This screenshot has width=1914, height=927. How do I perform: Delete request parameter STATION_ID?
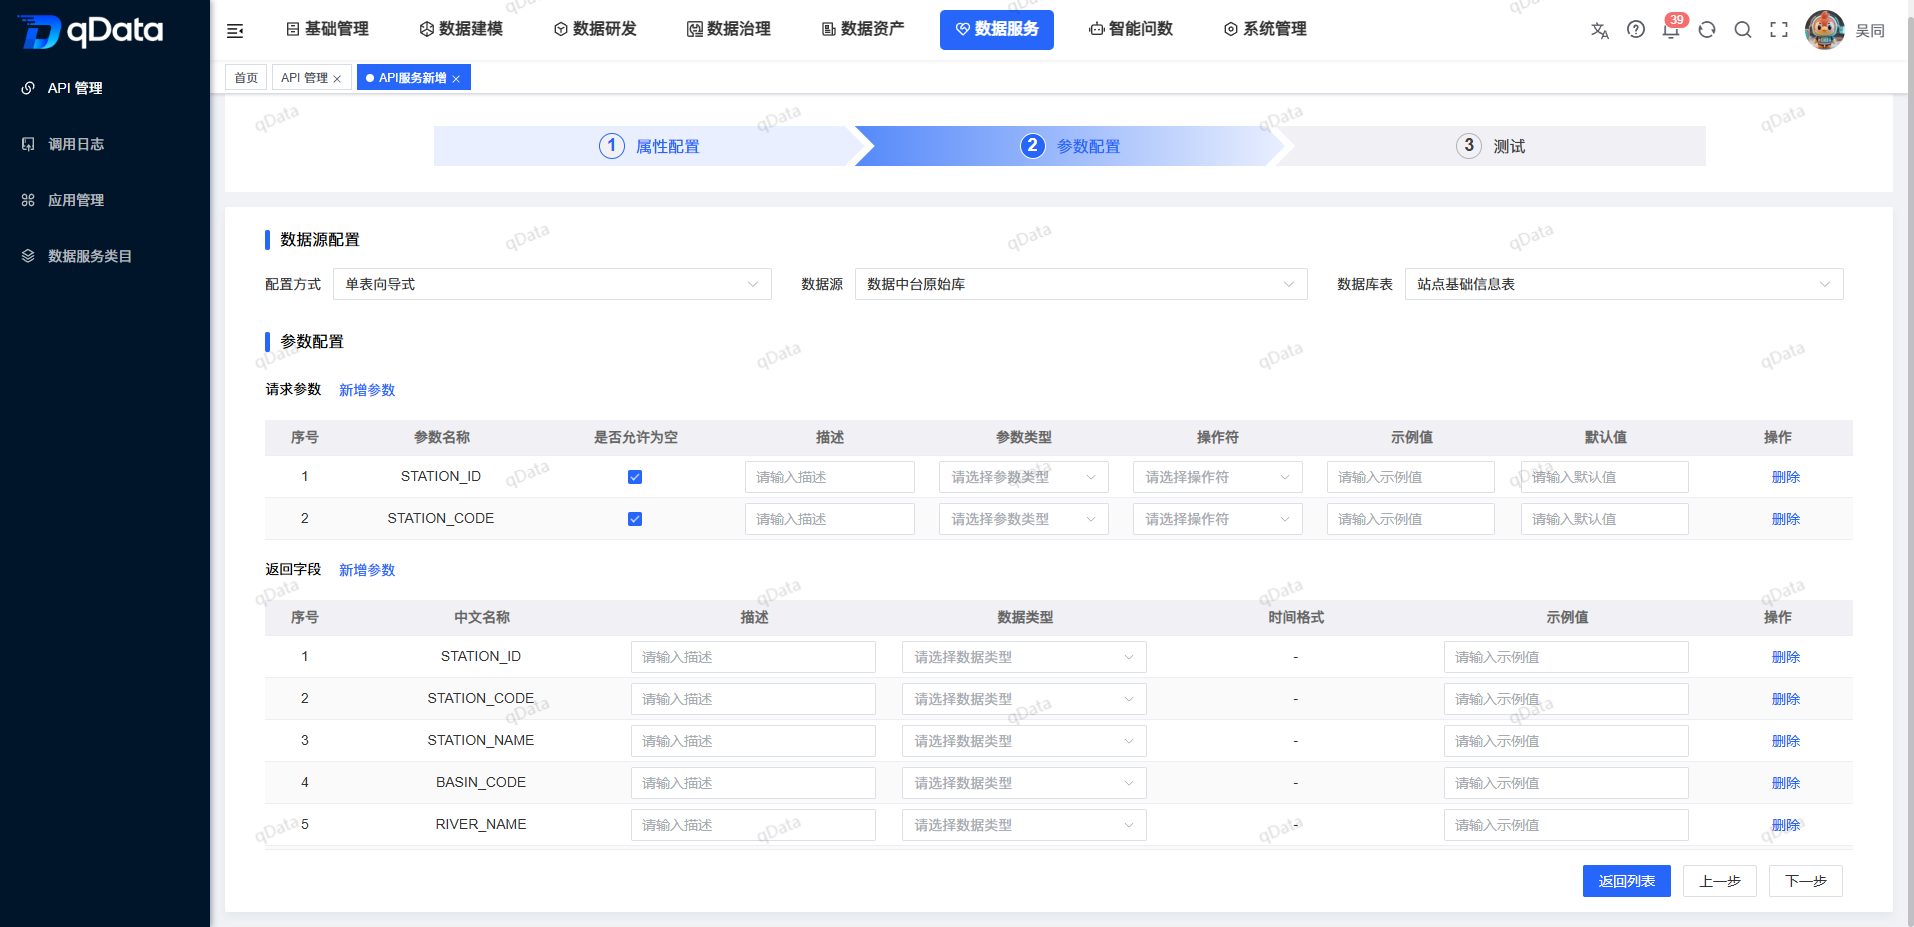[1786, 477]
